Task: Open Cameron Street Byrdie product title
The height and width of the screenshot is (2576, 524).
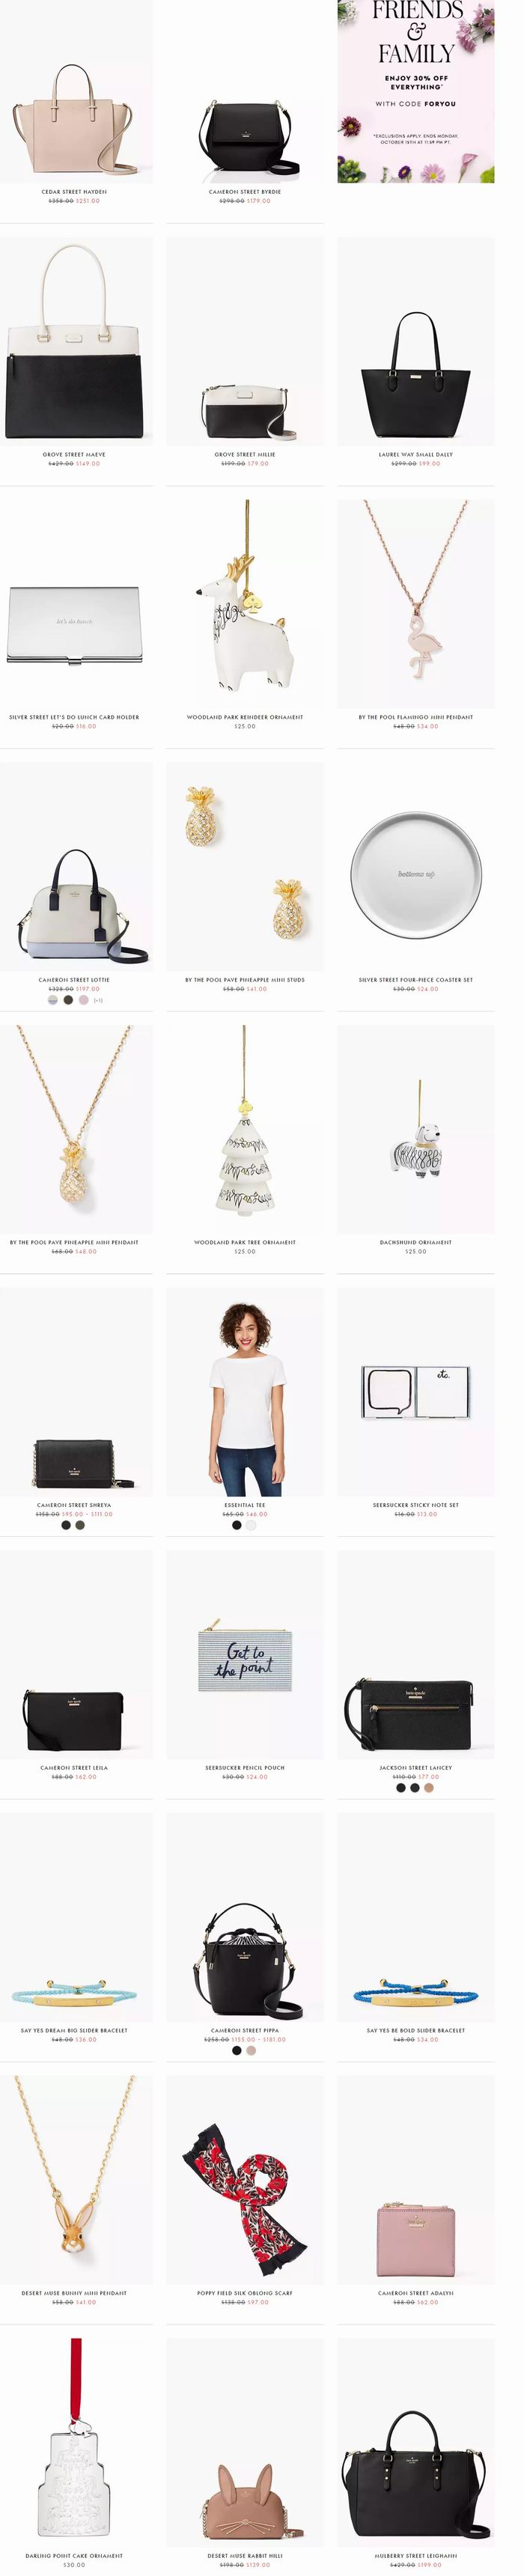Action: coord(245,191)
